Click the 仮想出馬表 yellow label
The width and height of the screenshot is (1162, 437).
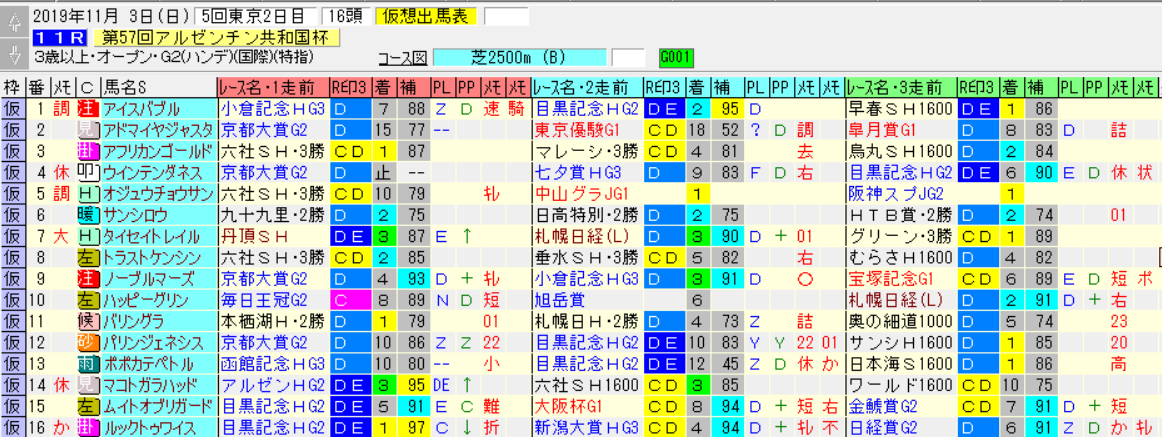tap(425, 16)
